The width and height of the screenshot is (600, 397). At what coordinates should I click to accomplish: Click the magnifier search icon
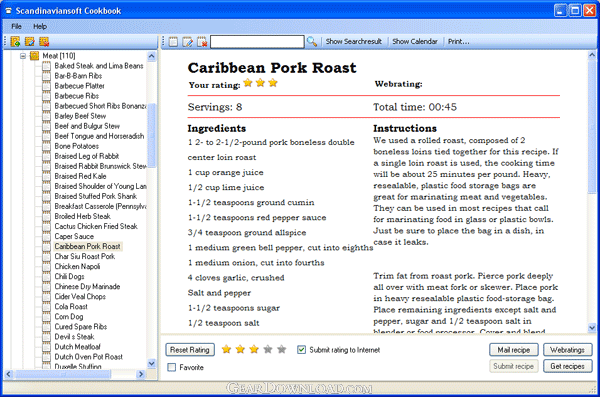click(312, 42)
